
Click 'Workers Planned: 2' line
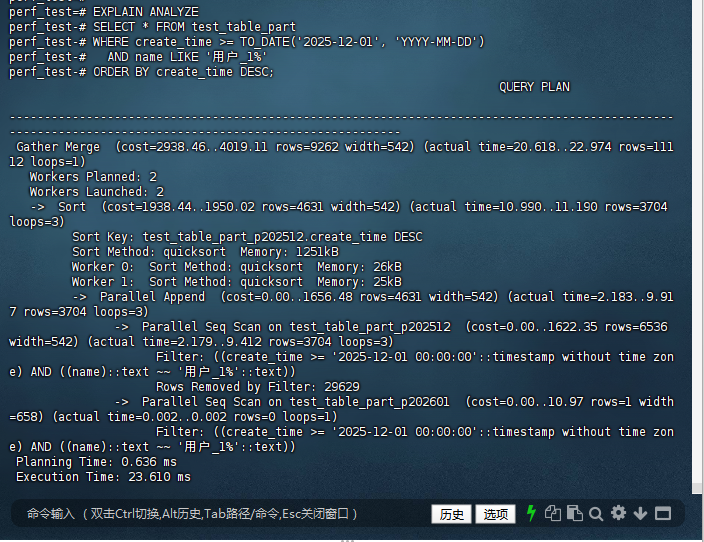click(93, 177)
